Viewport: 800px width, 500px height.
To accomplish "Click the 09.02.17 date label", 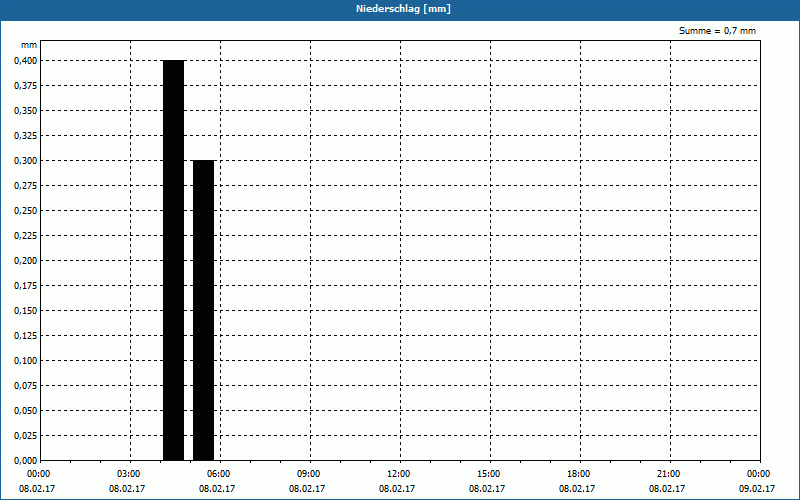I will pos(757,489).
